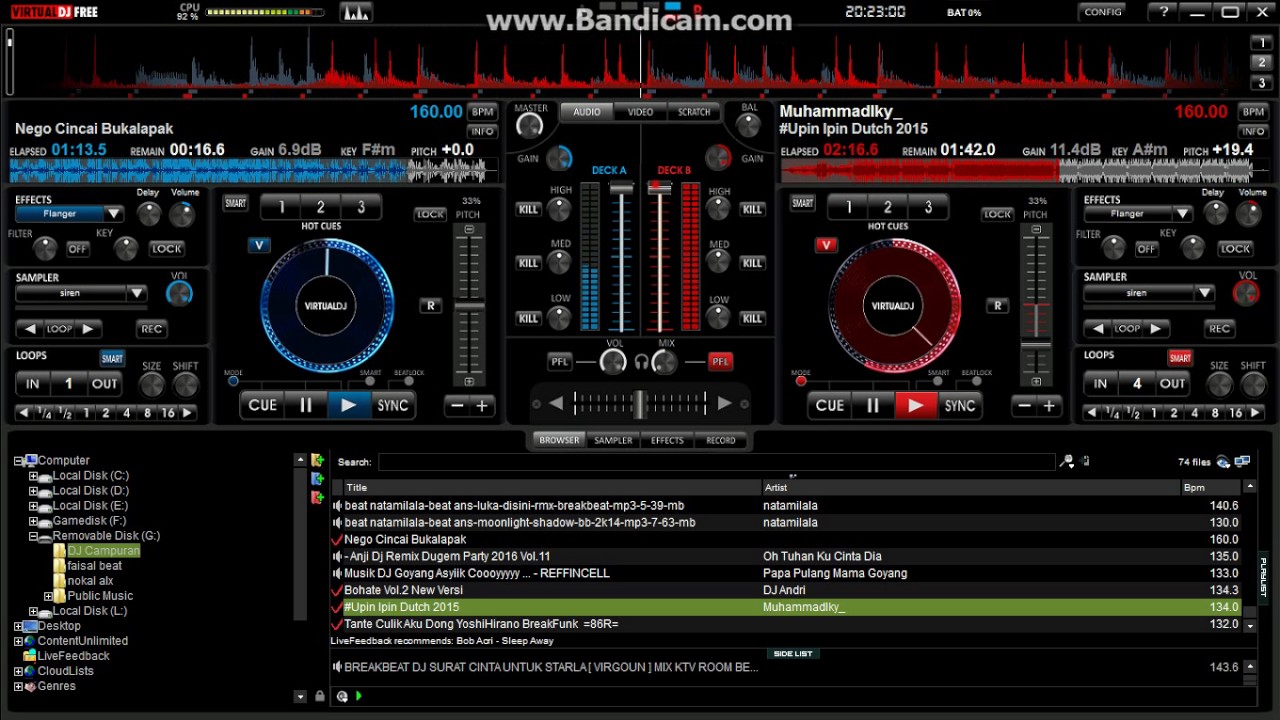Click the right deck SYNC button
This screenshot has width=1280, height=720.
[x=960, y=405]
